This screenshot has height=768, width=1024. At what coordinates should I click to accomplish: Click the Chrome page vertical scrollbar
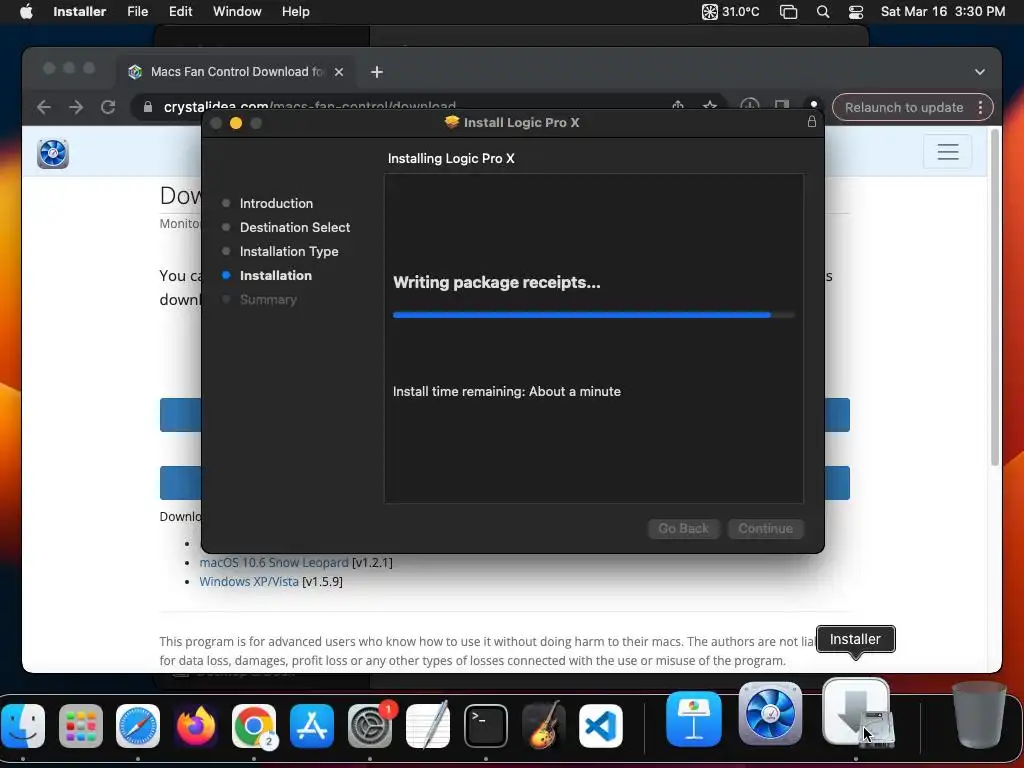(995, 297)
